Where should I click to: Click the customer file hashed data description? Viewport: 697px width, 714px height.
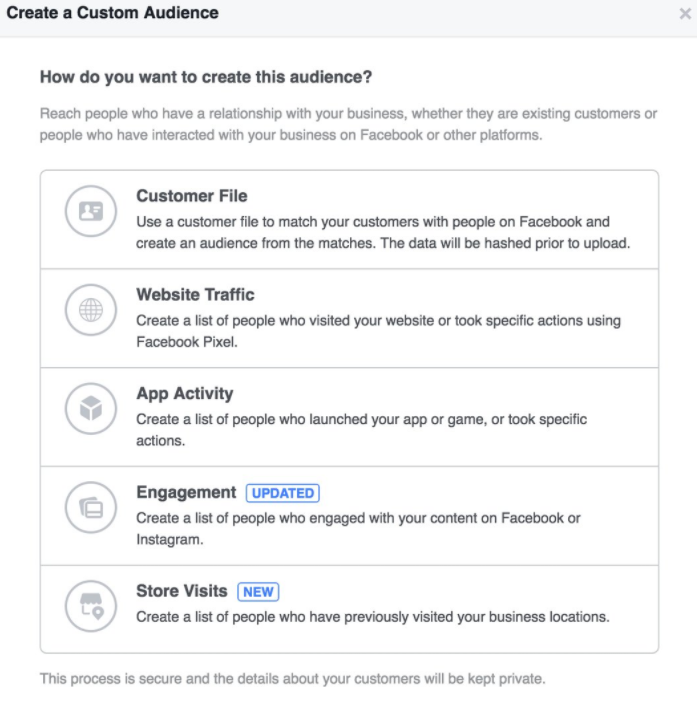382,232
